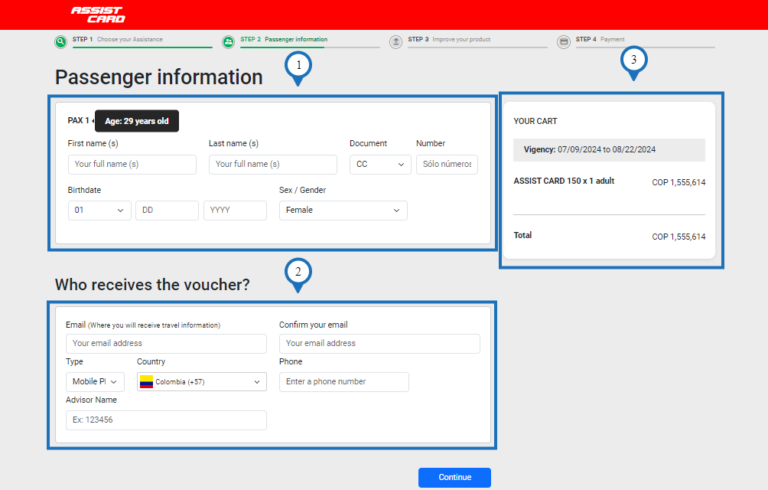This screenshot has width=768, height=490.
Task: Focus the First name(s) field
Action: pyautogui.click(x=132, y=164)
